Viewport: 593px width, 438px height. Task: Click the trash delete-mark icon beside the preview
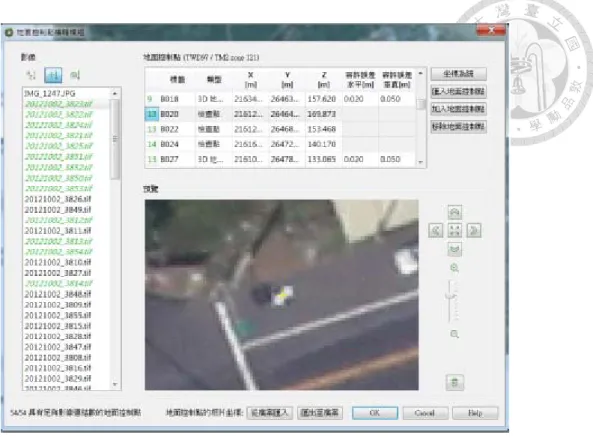point(455,382)
